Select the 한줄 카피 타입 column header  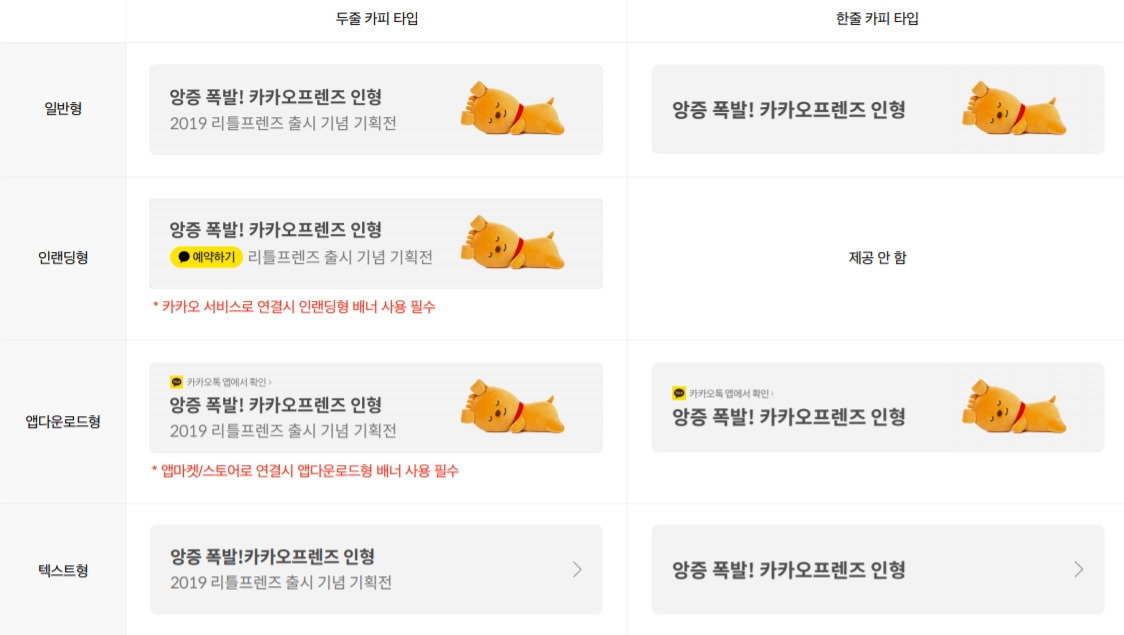tap(877, 19)
